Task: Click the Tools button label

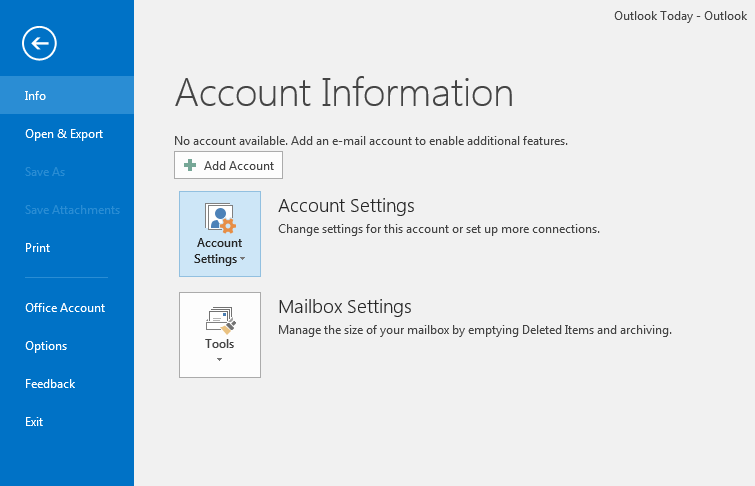Action: [x=219, y=344]
